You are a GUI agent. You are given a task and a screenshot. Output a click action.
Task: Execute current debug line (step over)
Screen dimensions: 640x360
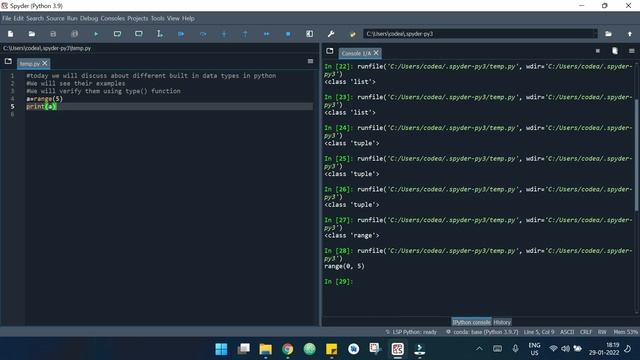[203, 34]
